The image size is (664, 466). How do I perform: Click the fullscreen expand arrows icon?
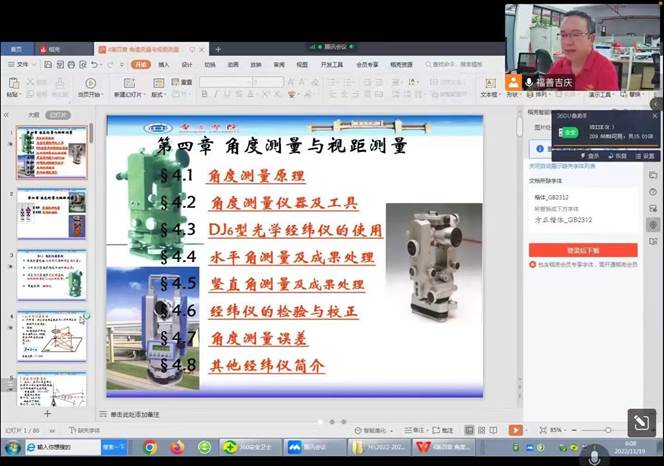641,423
